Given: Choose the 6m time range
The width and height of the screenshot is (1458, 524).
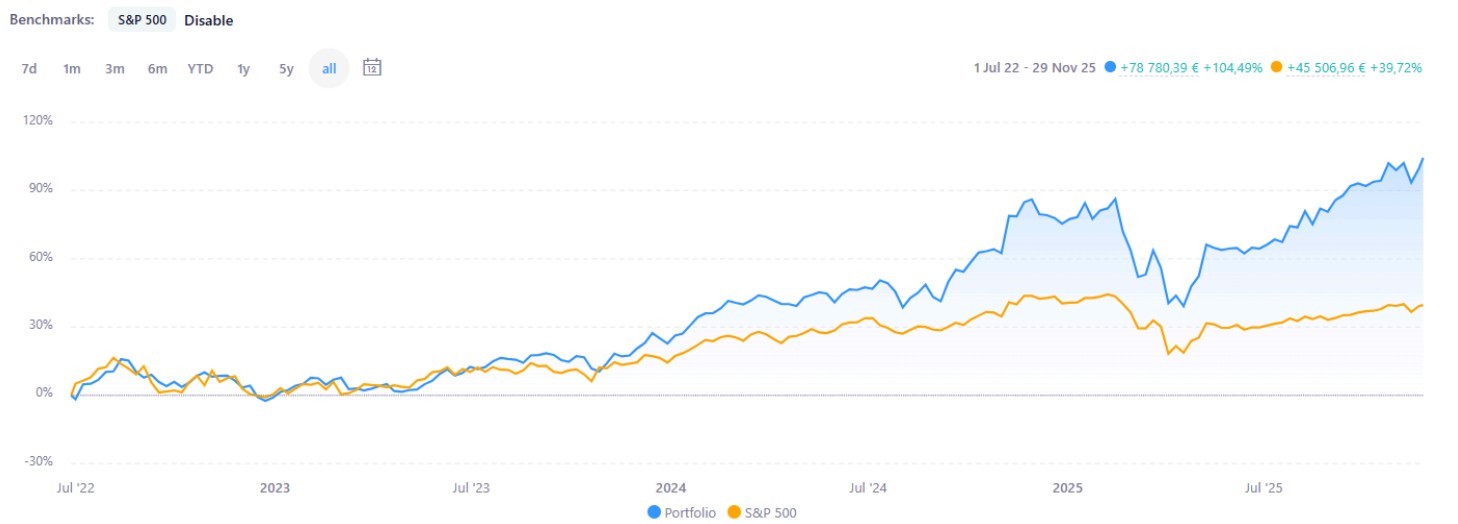Looking at the screenshot, I should (x=157, y=69).
